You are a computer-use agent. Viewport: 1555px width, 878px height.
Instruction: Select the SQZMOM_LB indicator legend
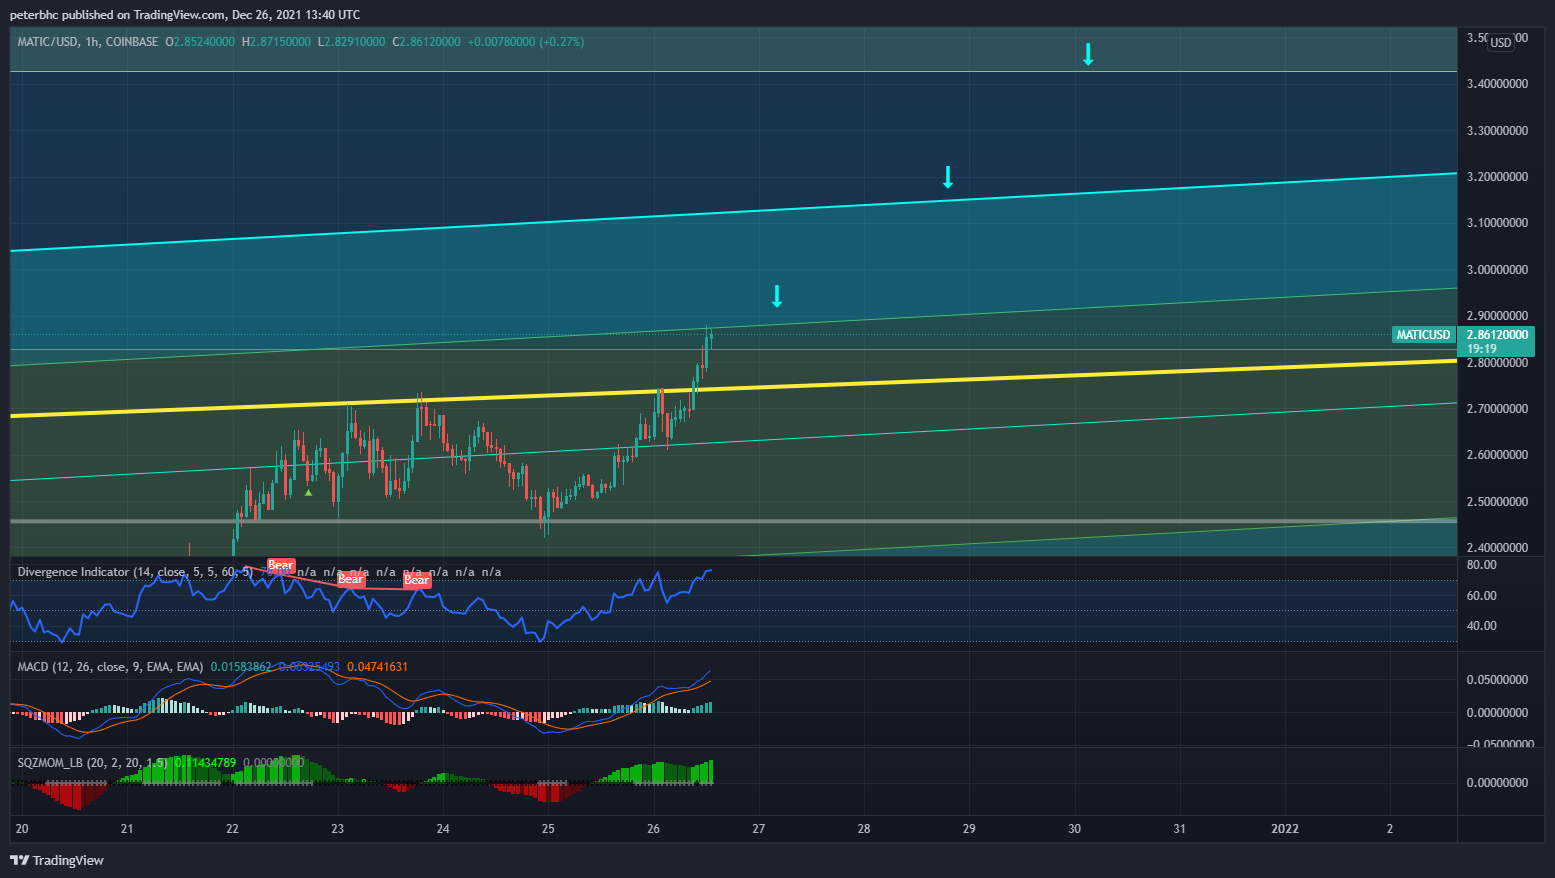[93, 763]
